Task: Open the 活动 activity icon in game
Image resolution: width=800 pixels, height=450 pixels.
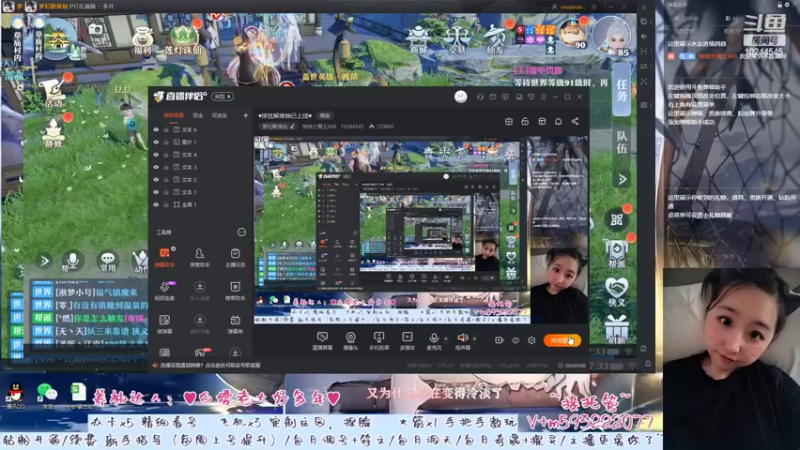Action: click(x=54, y=91)
